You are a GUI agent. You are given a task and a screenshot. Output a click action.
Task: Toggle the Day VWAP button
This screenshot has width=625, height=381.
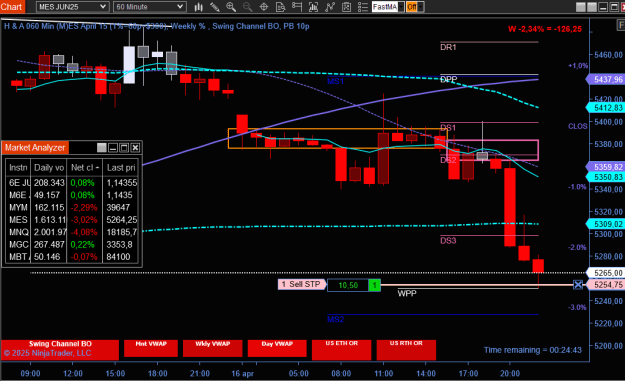click(x=277, y=348)
